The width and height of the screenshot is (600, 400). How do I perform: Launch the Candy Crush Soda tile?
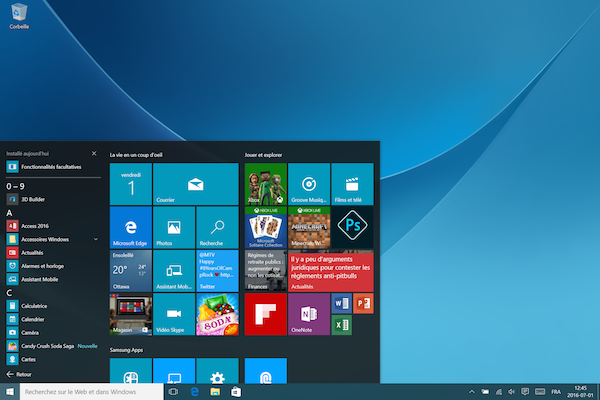click(x=217, y=314)
